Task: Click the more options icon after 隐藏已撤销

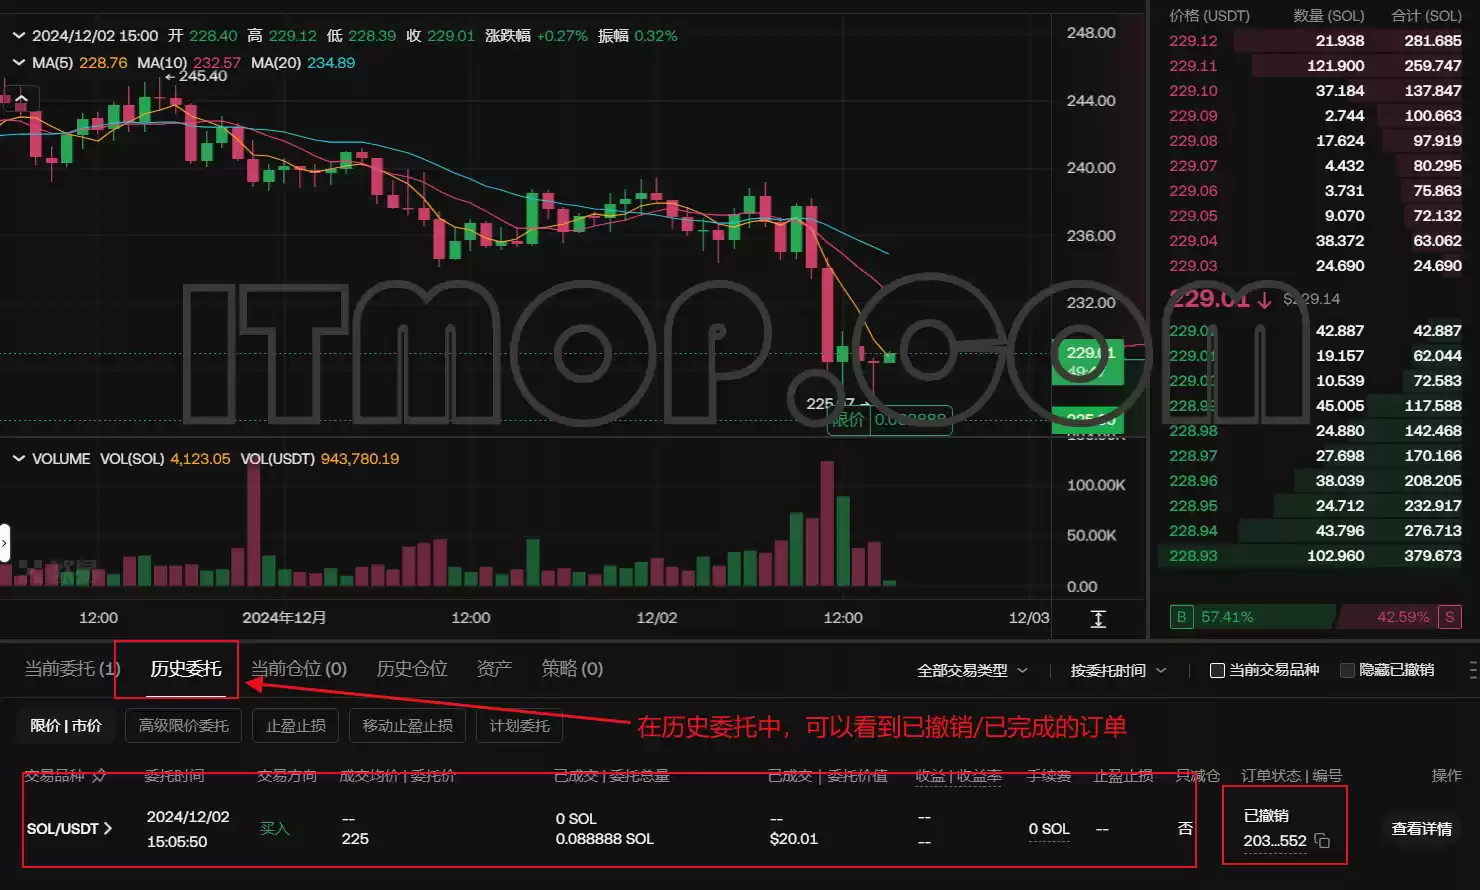Action: pos(1472,670)
